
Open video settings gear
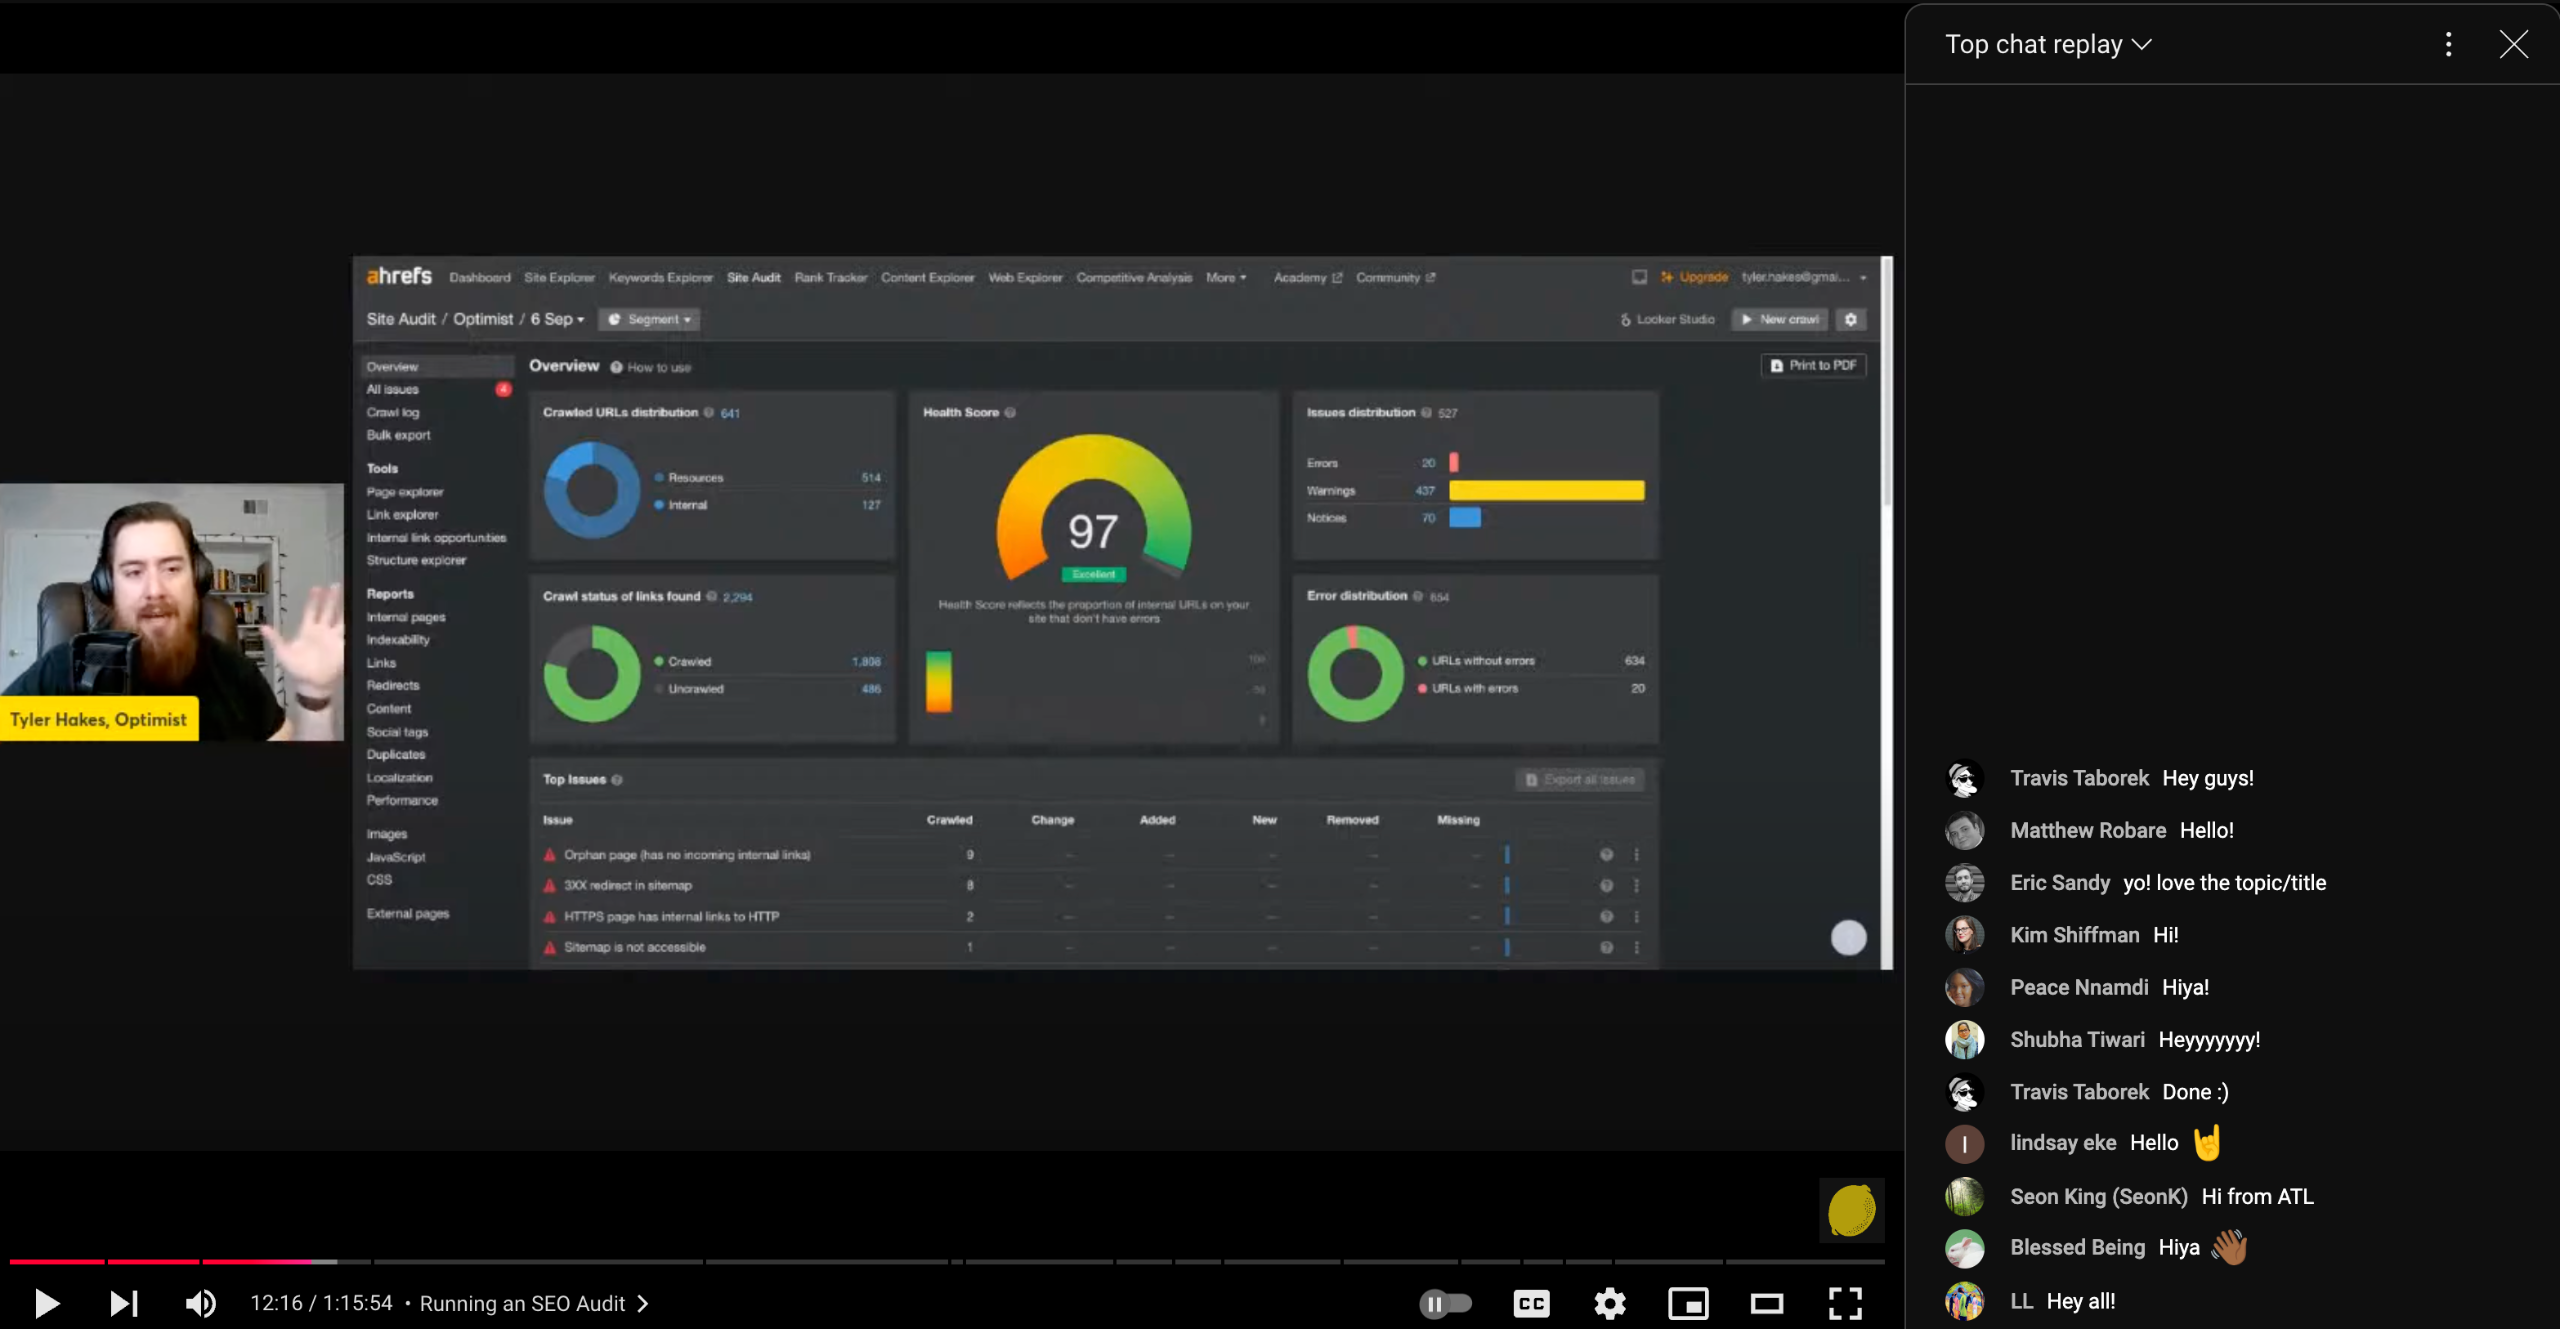point(1609,1303)
